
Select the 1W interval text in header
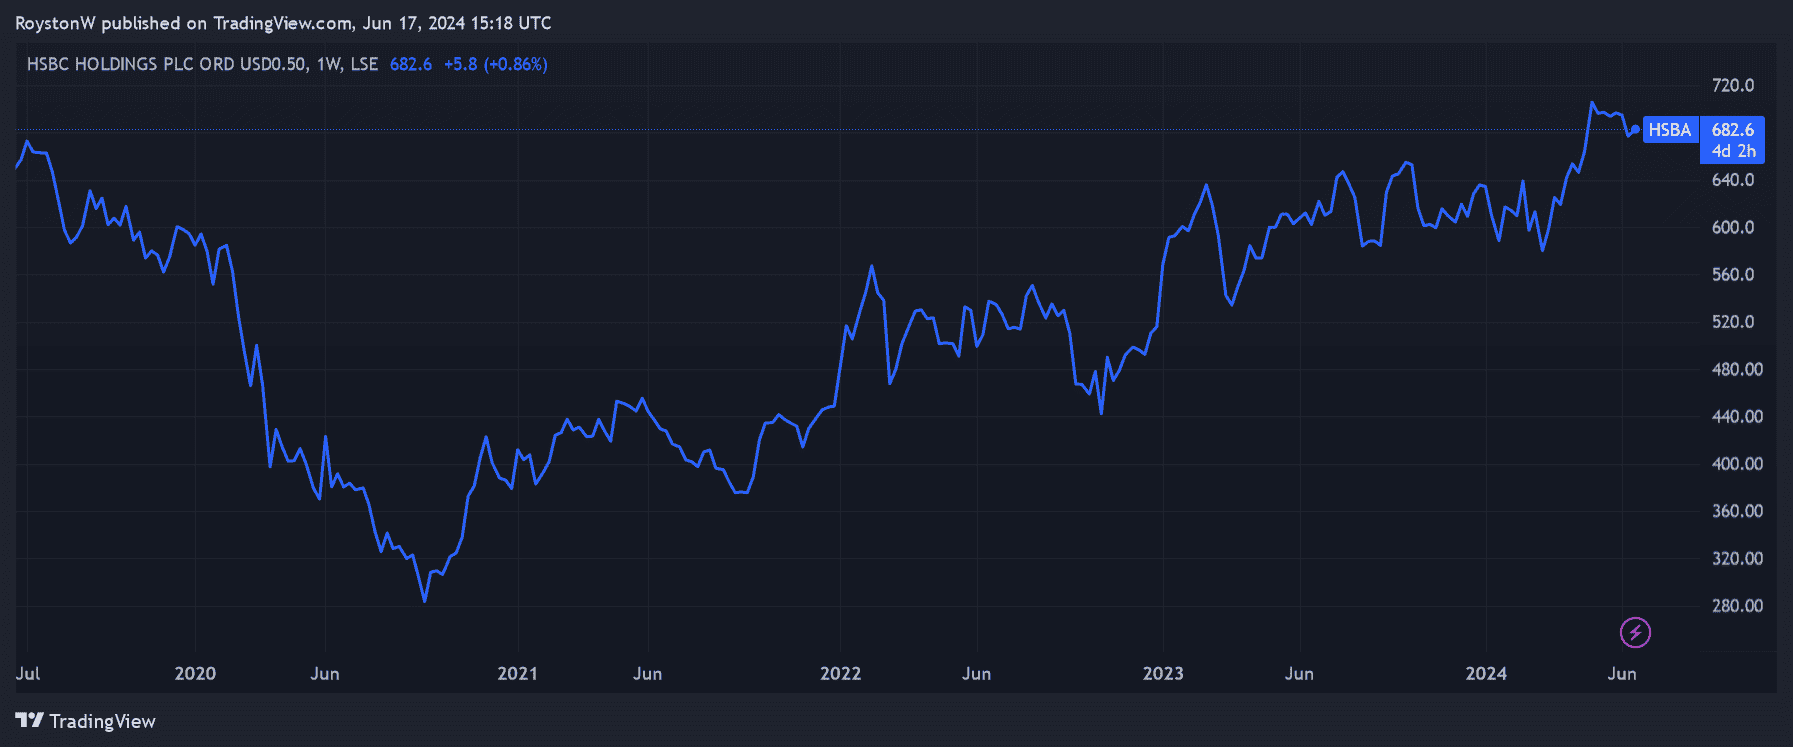click(x=327, y=64)
